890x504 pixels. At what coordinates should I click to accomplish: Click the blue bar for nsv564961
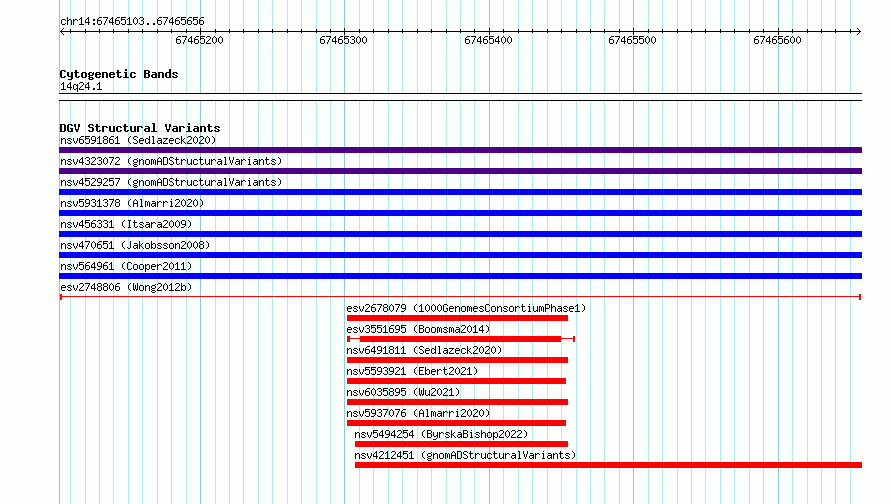(460, 276)
